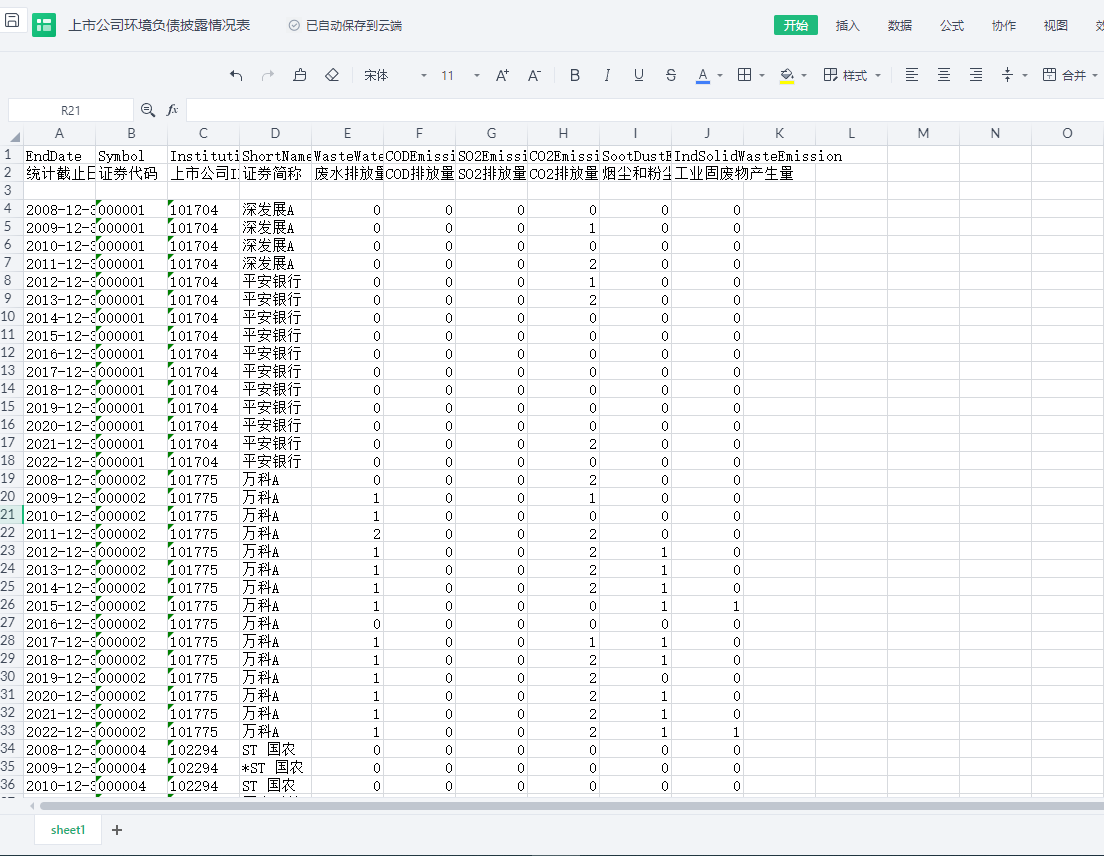Toggle bold formatting
Screen dimensions: 1104x856
point(574,75)
